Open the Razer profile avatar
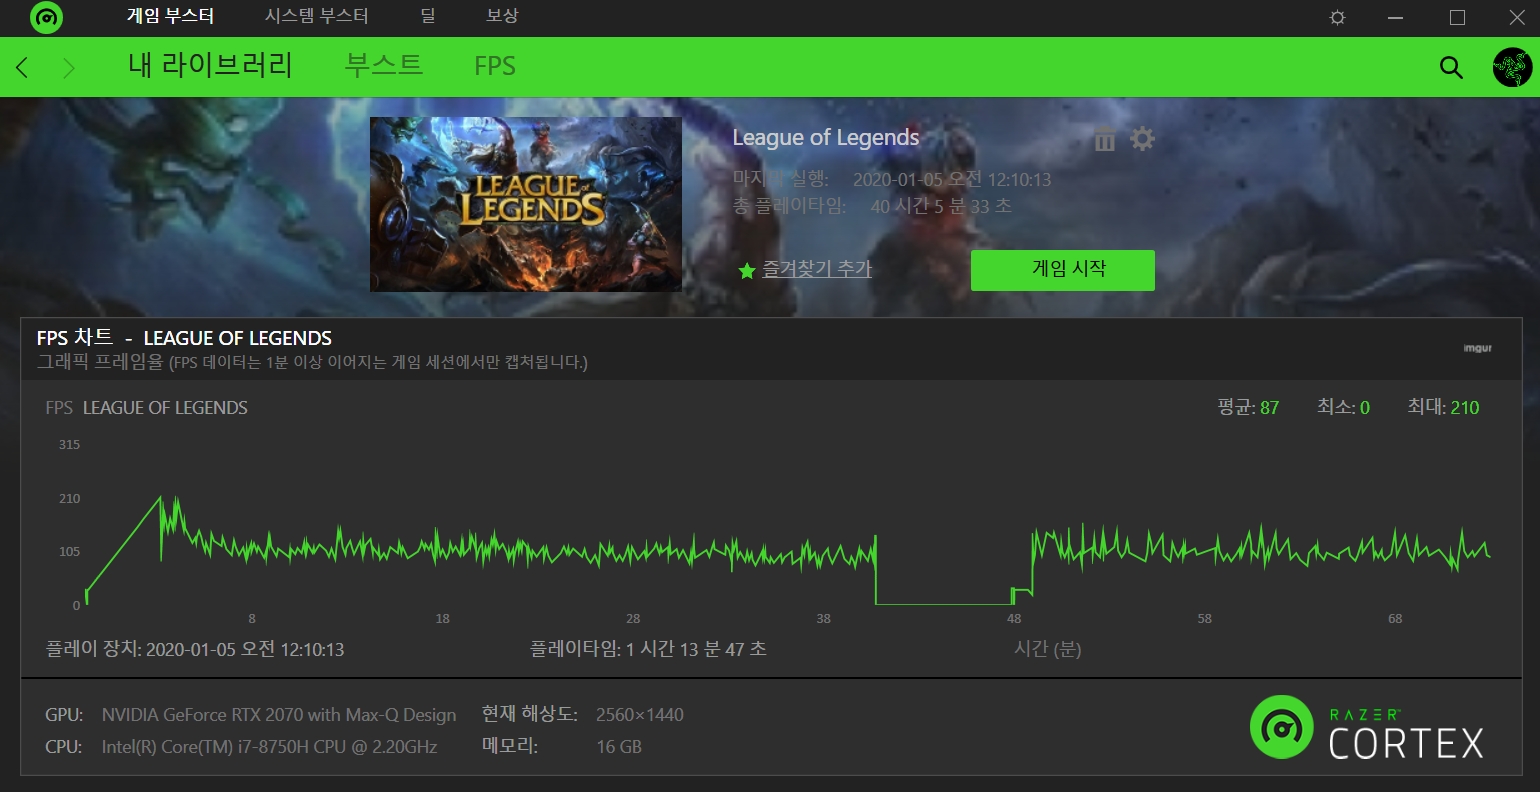Image resolution: width=1540 pixels, height=792 pixels. coord(1512,67)
